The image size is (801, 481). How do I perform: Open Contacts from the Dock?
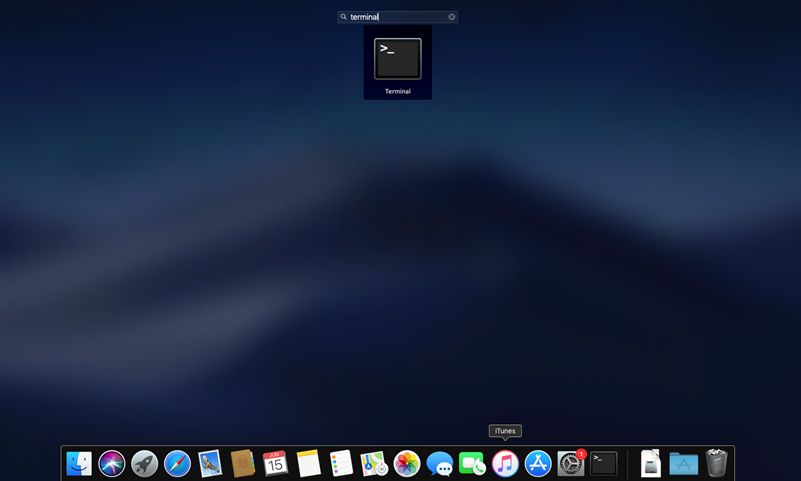point(243,464)
